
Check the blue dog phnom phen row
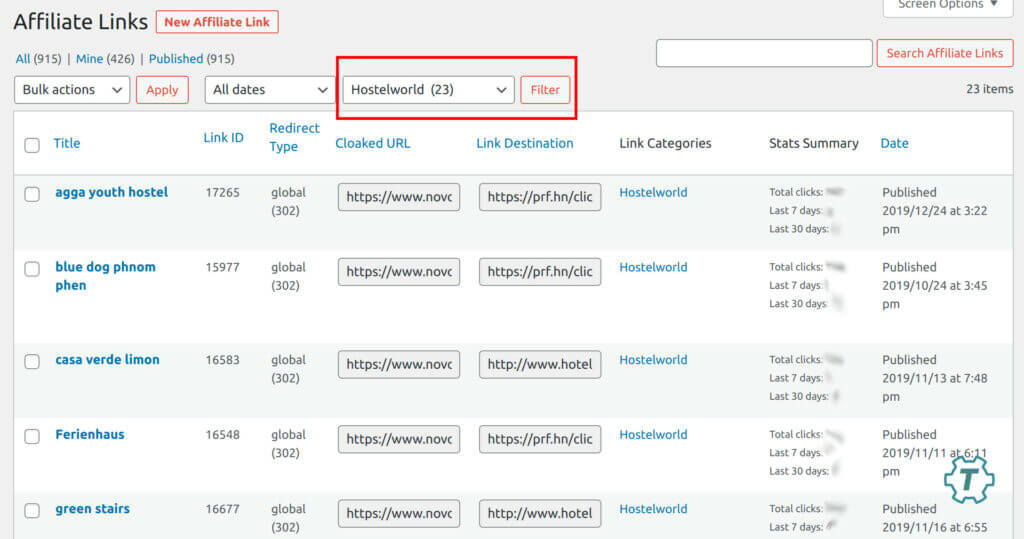pos(32,269)
